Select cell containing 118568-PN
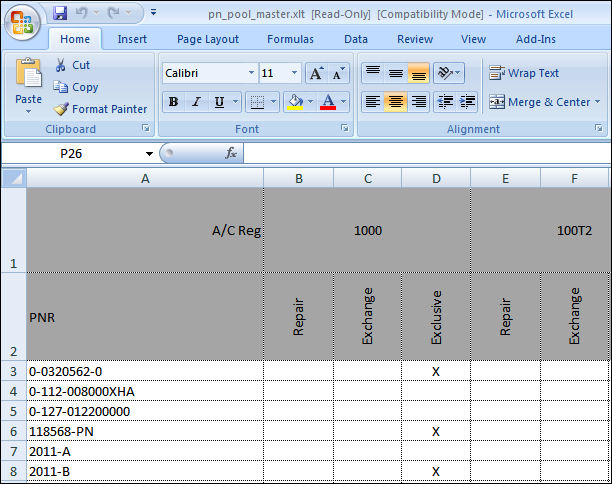The image size is (612, 484). [x=145, y=431]
